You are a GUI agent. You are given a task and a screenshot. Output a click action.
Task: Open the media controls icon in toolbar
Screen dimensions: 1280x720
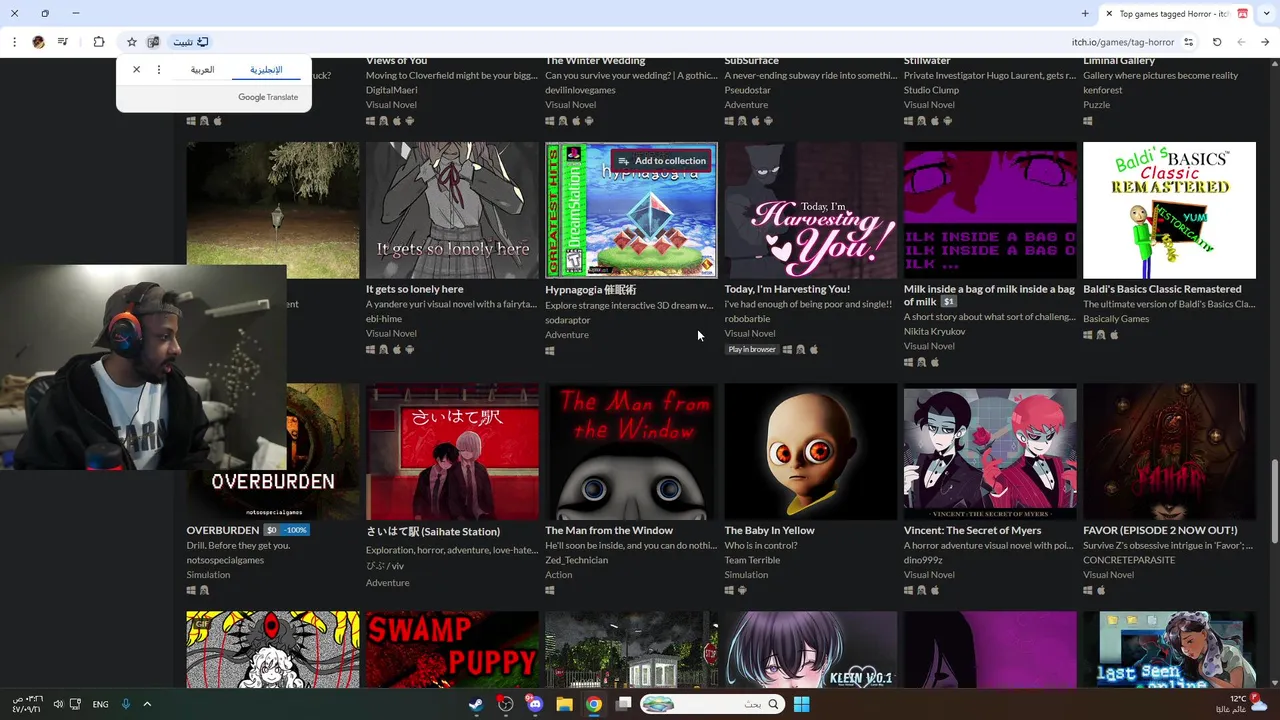pyautogui.click(x=63, y=42)
